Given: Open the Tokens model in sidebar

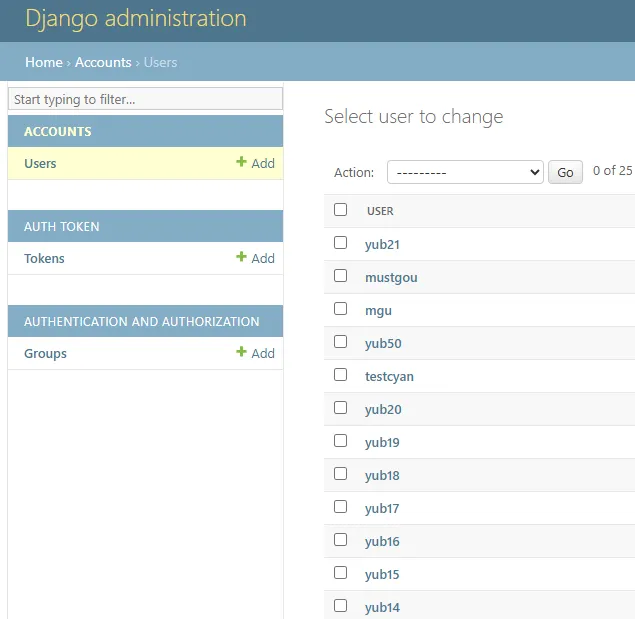Looking at the screenshot, I should (x=44, y=258).
